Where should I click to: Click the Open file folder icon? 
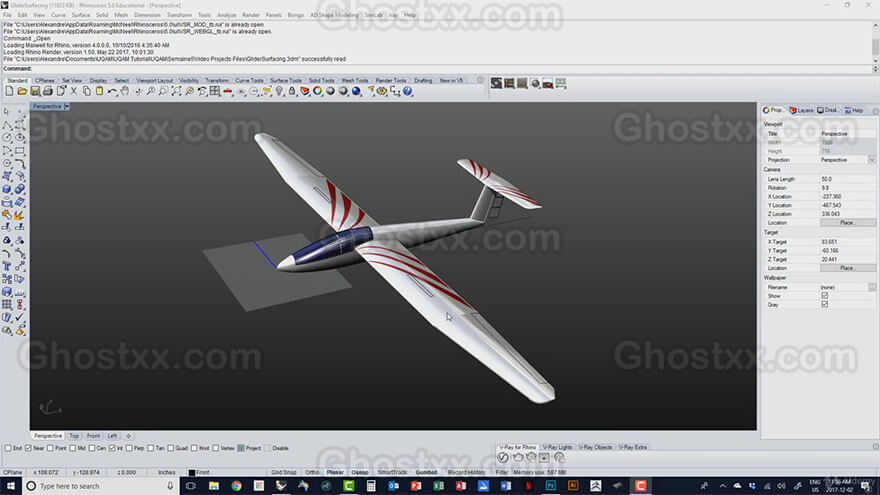coord(22,91)
